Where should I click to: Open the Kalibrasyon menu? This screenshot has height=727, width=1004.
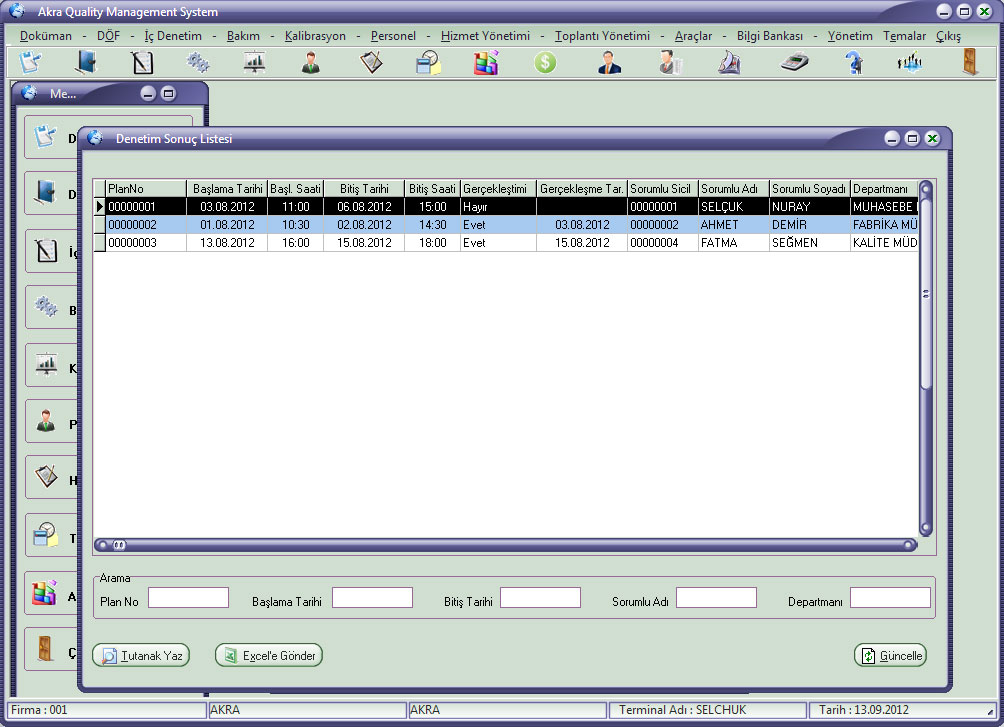315,36
